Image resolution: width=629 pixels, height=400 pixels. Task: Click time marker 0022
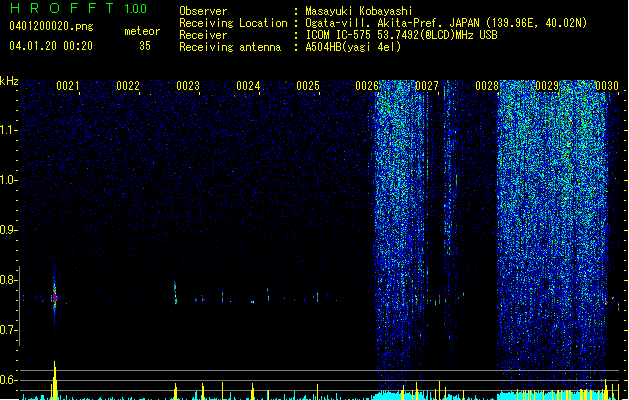(128, 85)
